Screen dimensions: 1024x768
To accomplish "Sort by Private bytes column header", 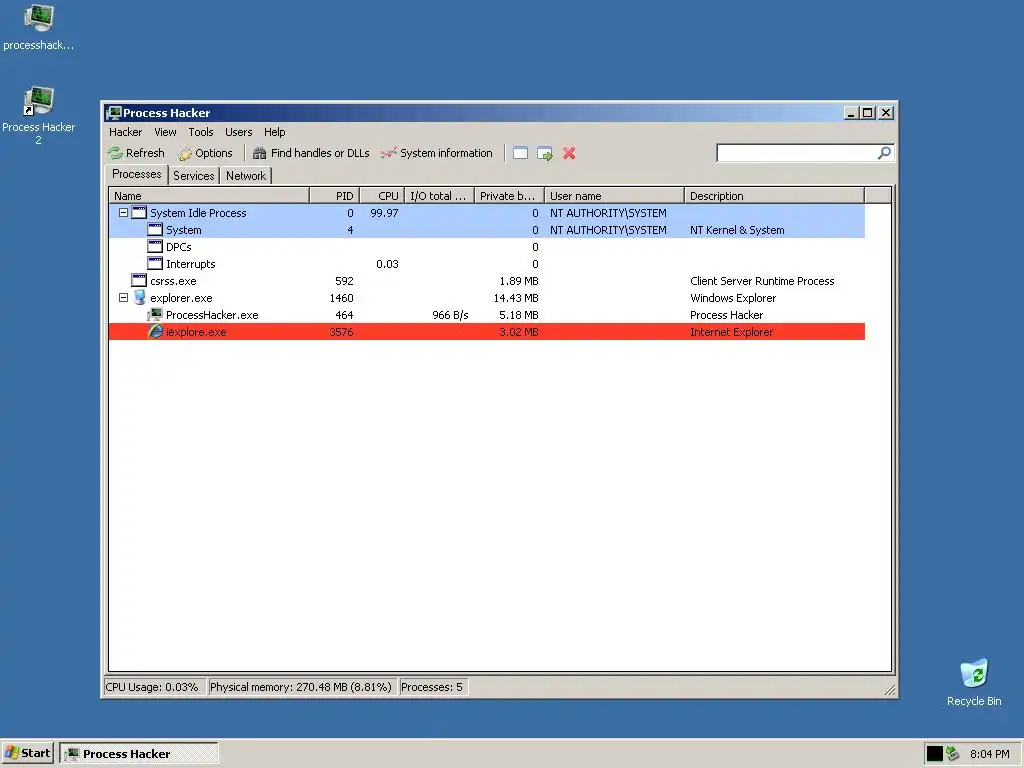I will 509,196.
